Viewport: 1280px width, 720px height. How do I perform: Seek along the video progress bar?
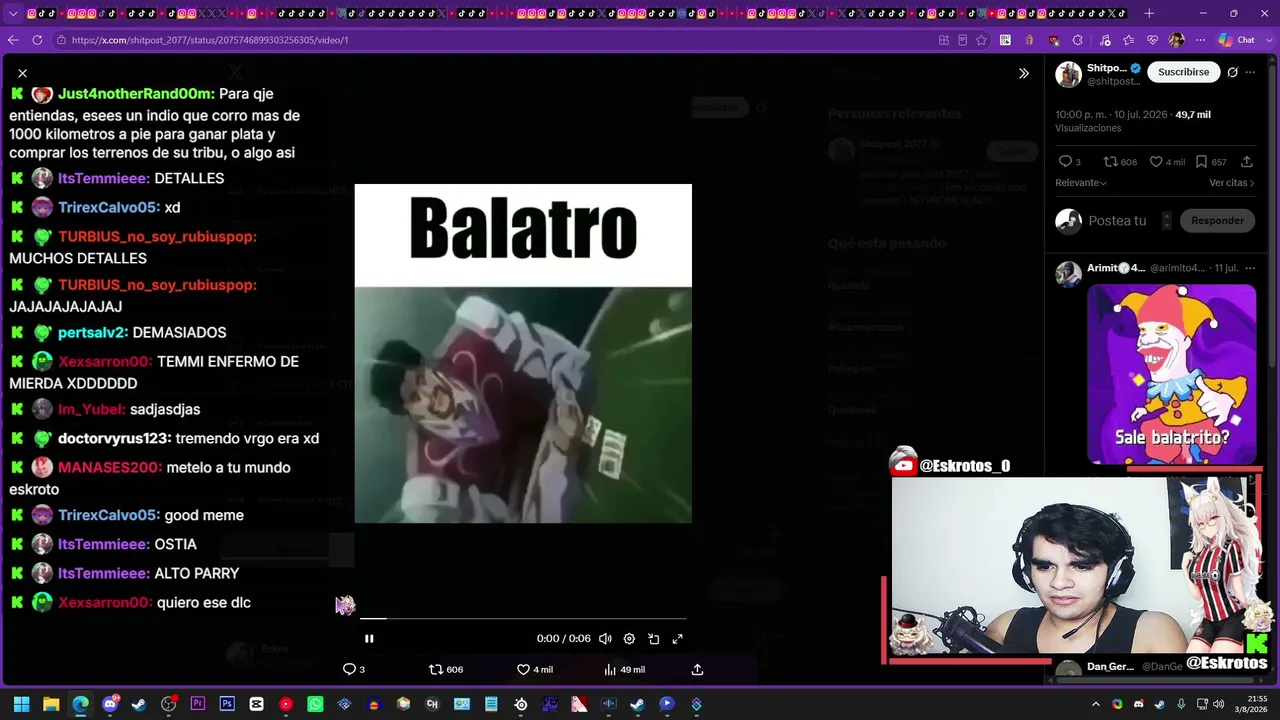click(x=523, y=619)
